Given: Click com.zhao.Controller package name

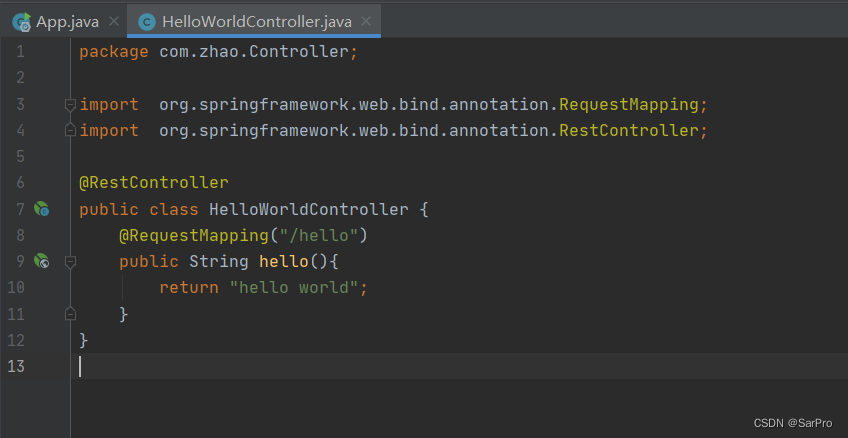Looking at the screenshot, I should click(254, 52).
